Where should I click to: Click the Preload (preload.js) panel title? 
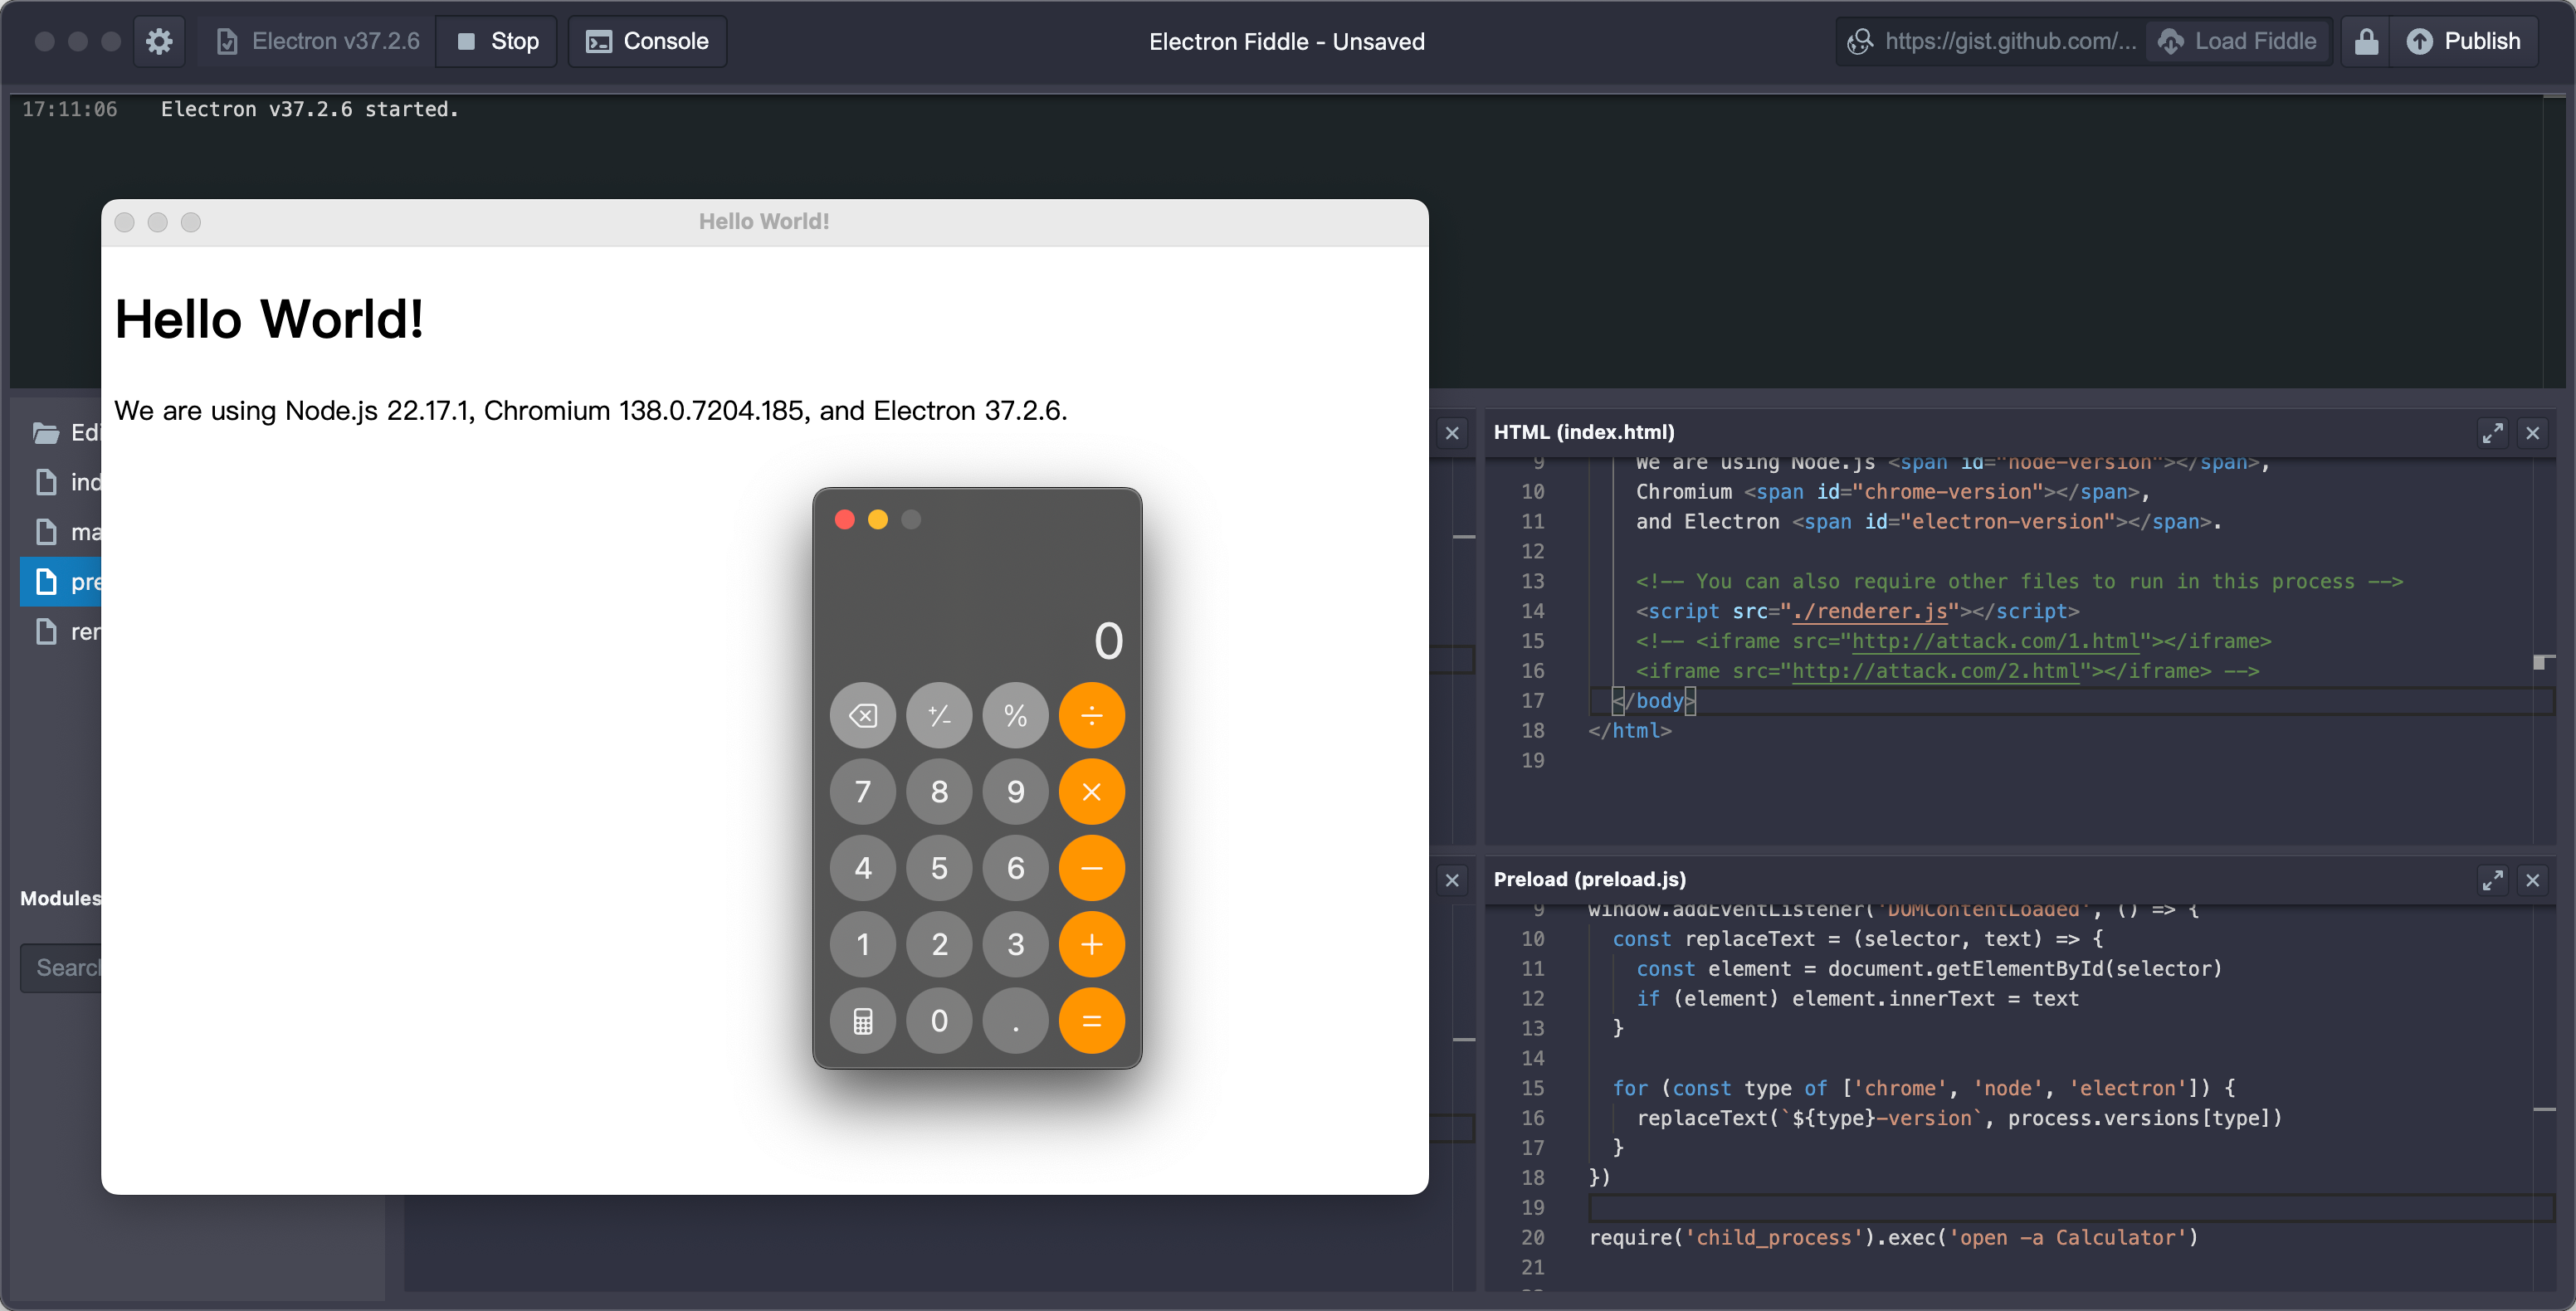coord(1590,880)
